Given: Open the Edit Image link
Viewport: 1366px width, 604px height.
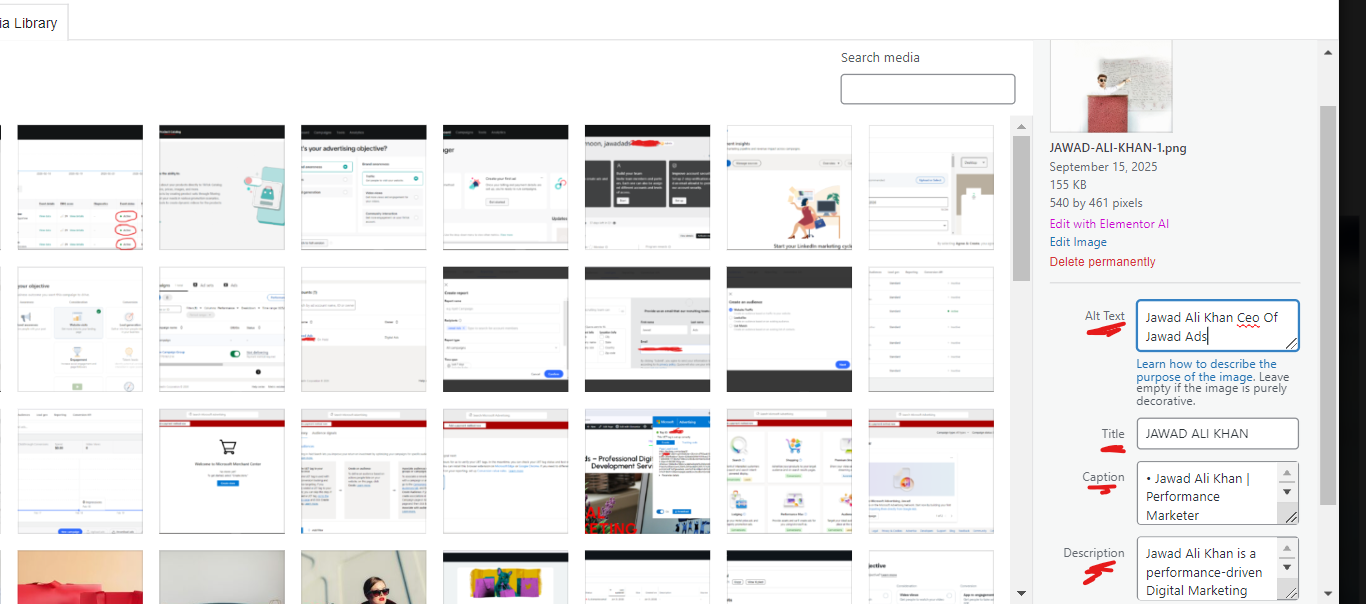Looking at the screenshot, I should pos(1077,242).
